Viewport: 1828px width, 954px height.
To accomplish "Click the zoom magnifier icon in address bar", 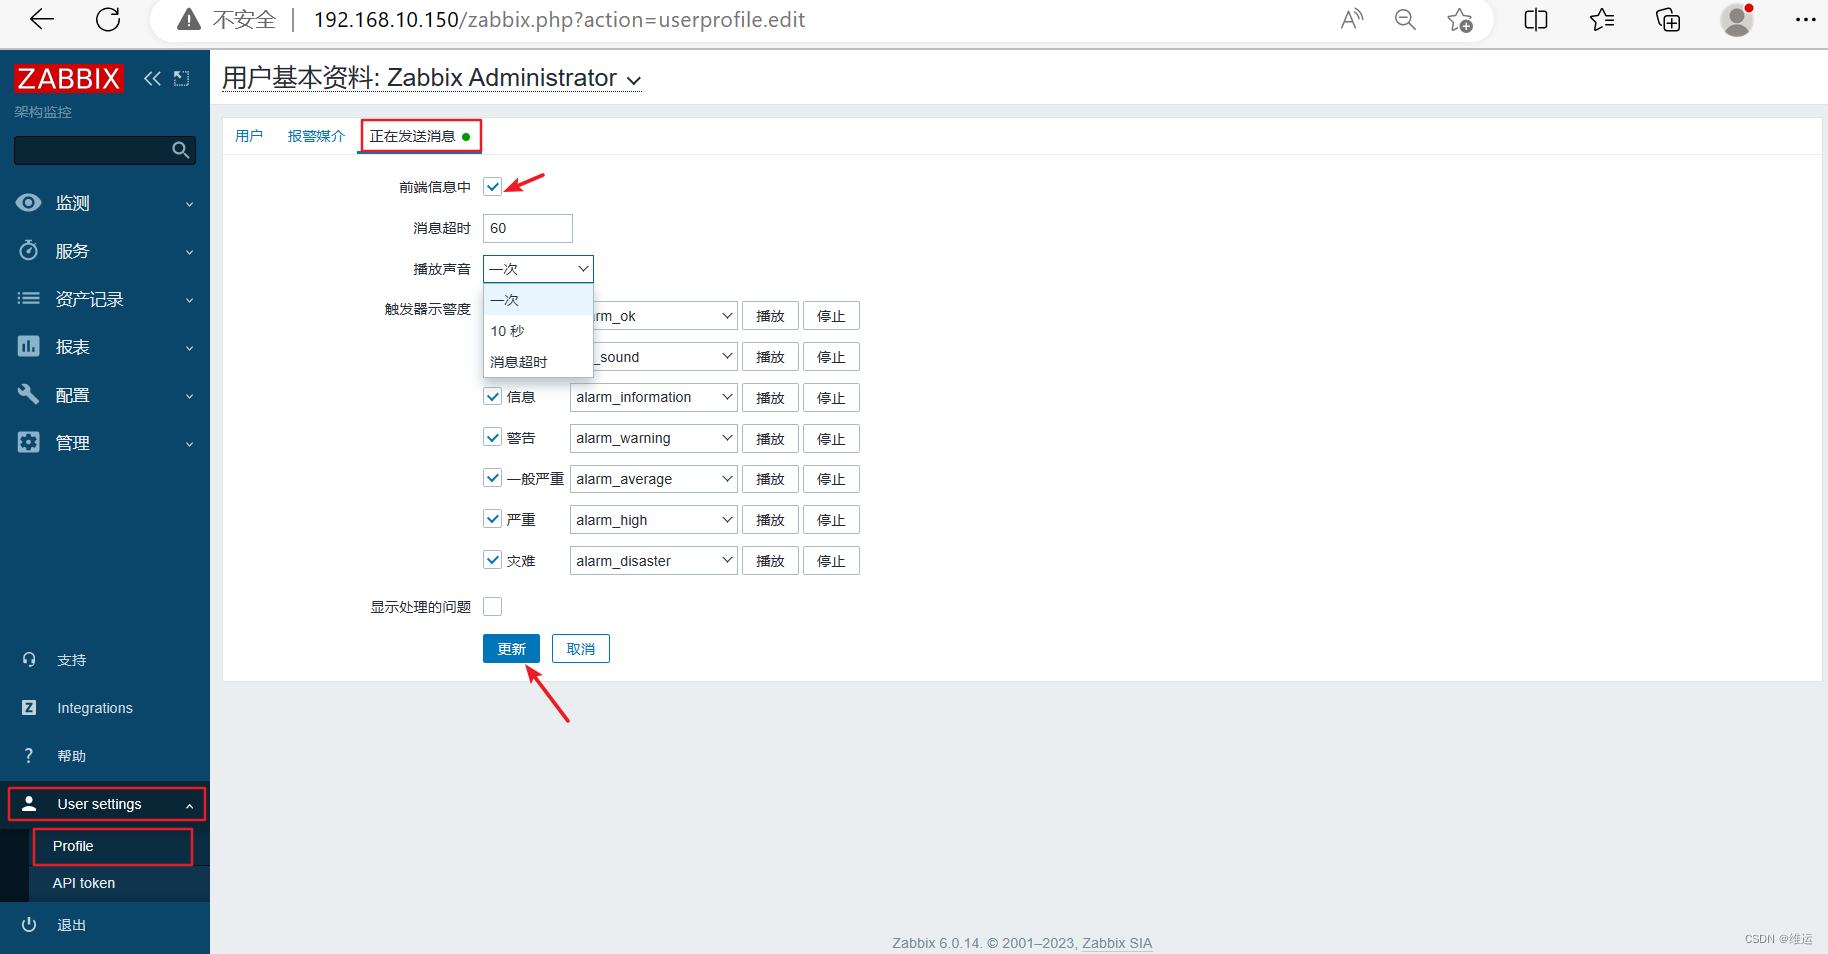I will 1405,19.
